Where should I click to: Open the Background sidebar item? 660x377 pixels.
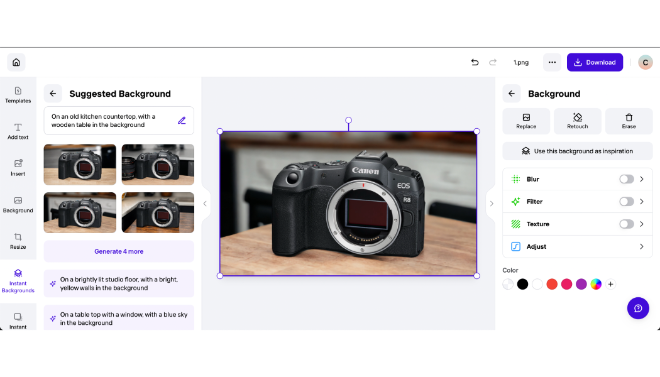coord(18,204)
